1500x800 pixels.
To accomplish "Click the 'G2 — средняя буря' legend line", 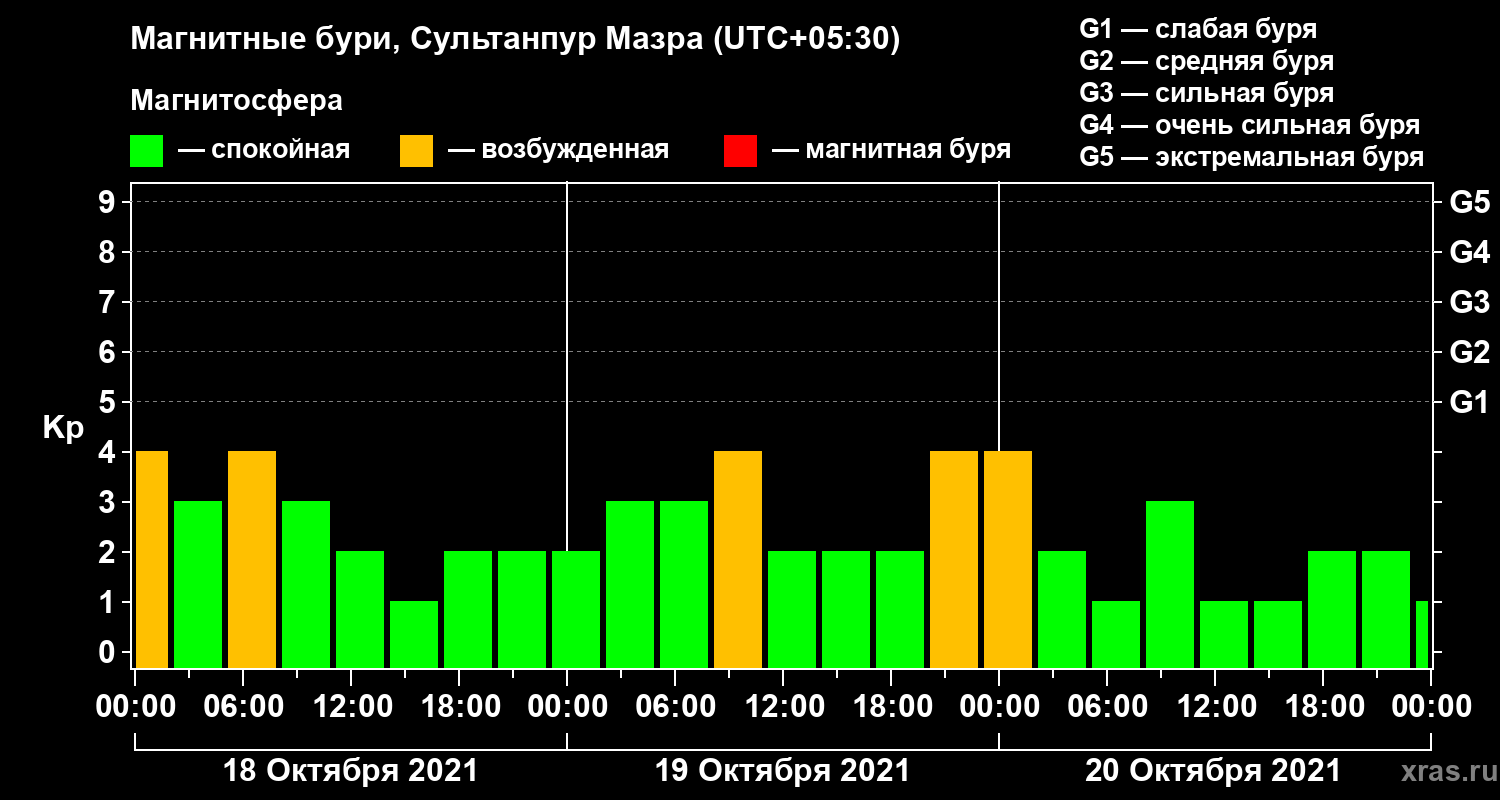I will tap(1206, 61).
